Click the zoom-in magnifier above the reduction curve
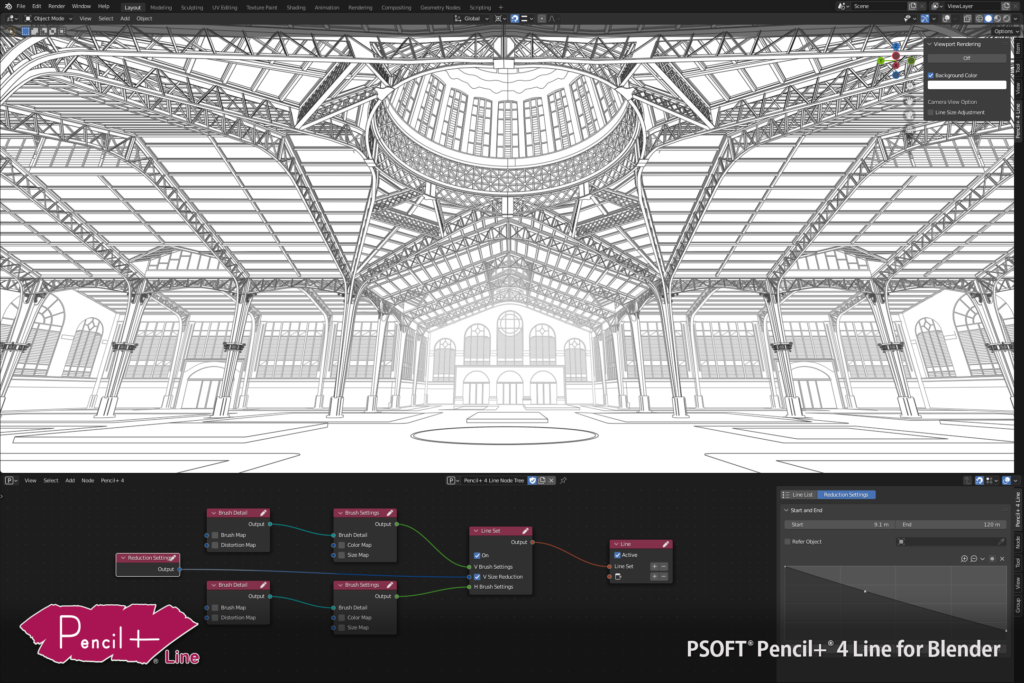 point(964,559)
